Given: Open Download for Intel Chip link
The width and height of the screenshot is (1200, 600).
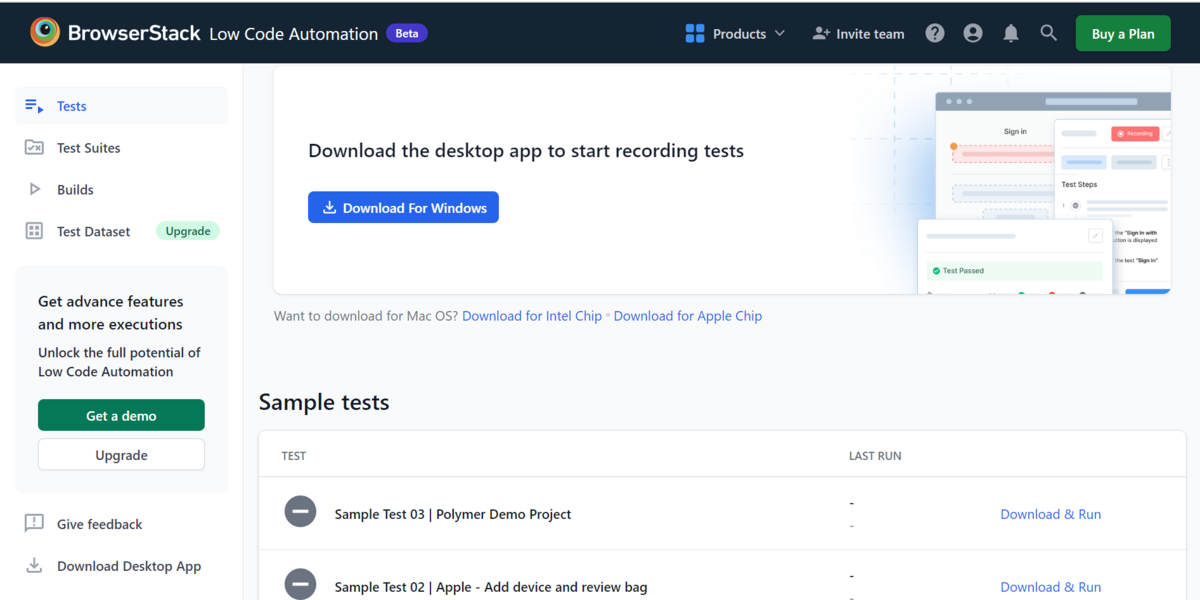Looking at the screenshot, I should pos(532,316).
